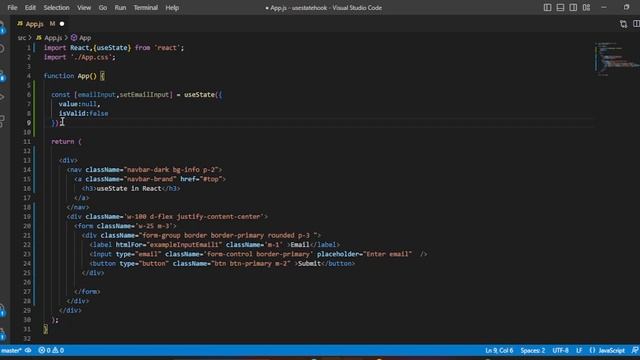Click 'useState' in the import on line 1
Viewport: 640px width, 360px height.
tap(112, 48)
